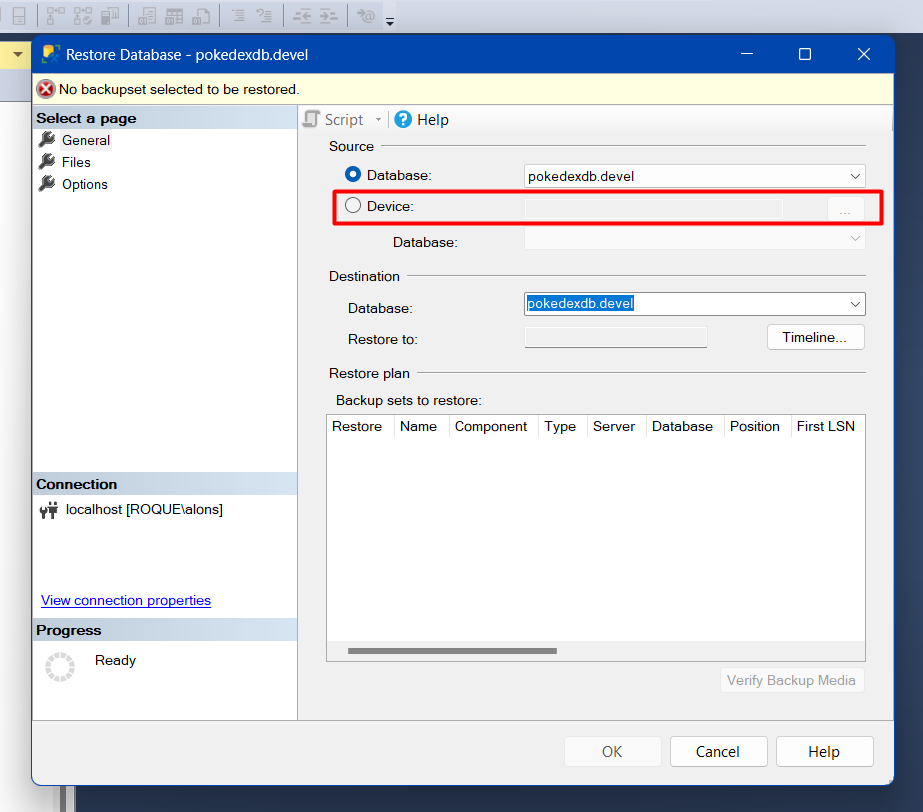The width and height of the screenshot is (923, 812).
Task: Open the Destination Database dropdown
Action: coord(855,304)
